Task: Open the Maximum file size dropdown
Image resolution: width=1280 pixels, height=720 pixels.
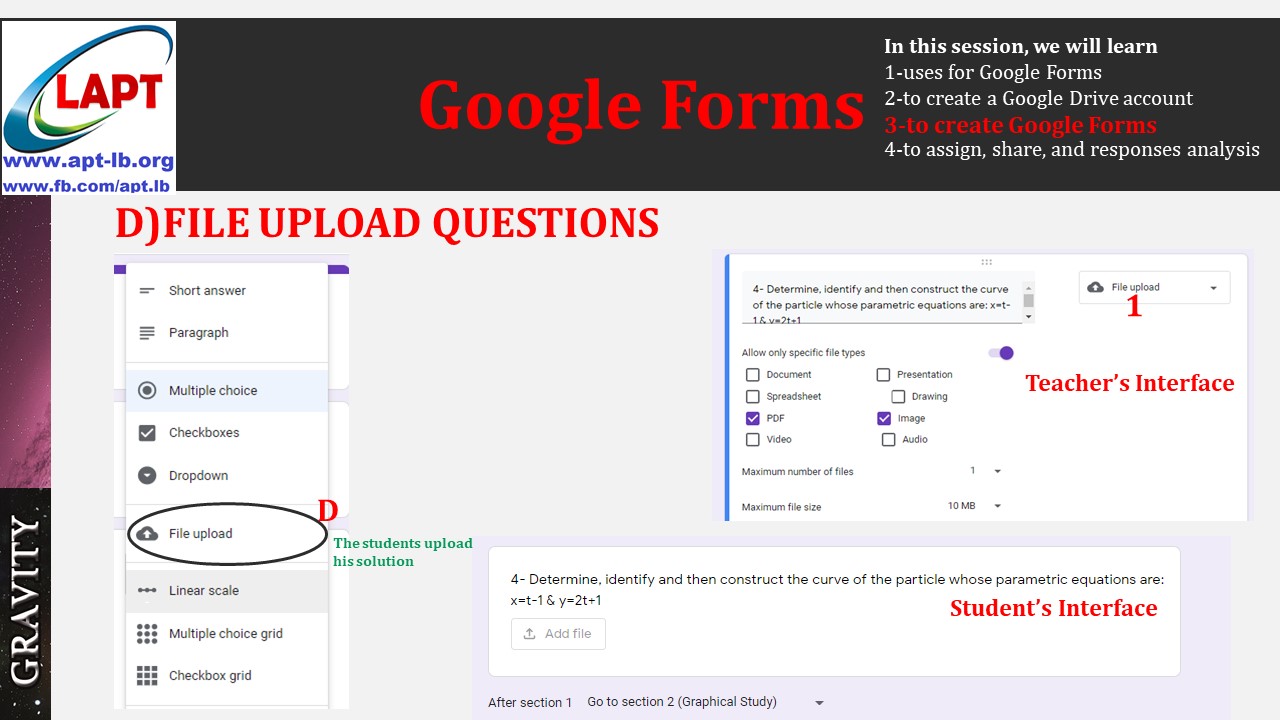Action: [x=997, y=506]
